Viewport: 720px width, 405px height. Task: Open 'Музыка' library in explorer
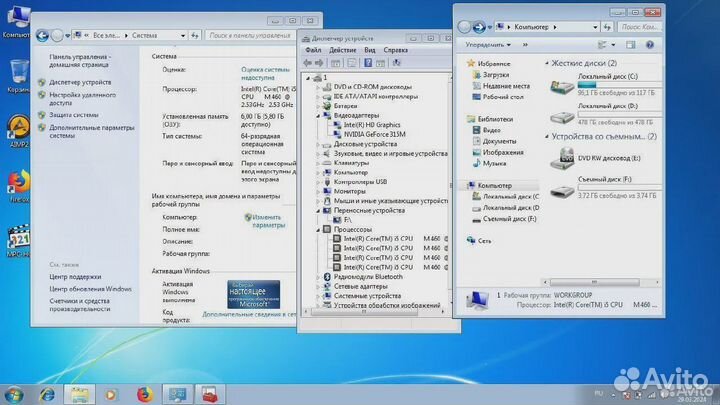point(494,163)
